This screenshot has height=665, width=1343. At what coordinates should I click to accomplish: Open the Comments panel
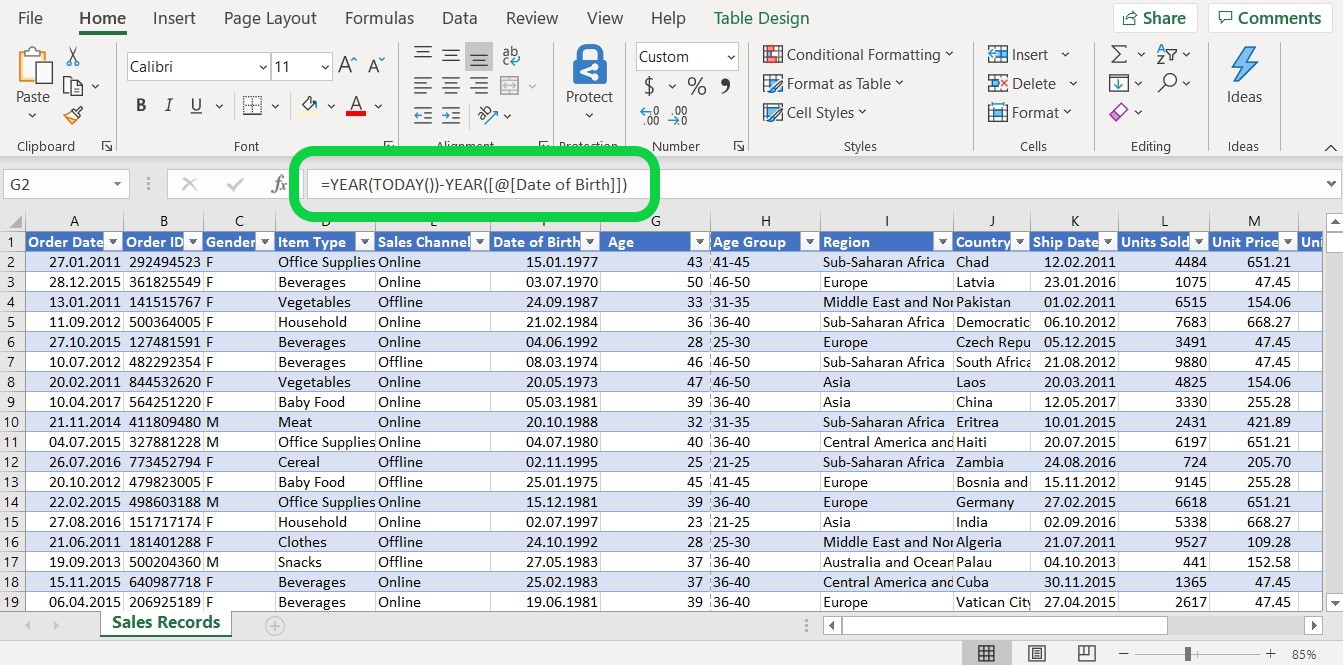(x=1269, y=17)
